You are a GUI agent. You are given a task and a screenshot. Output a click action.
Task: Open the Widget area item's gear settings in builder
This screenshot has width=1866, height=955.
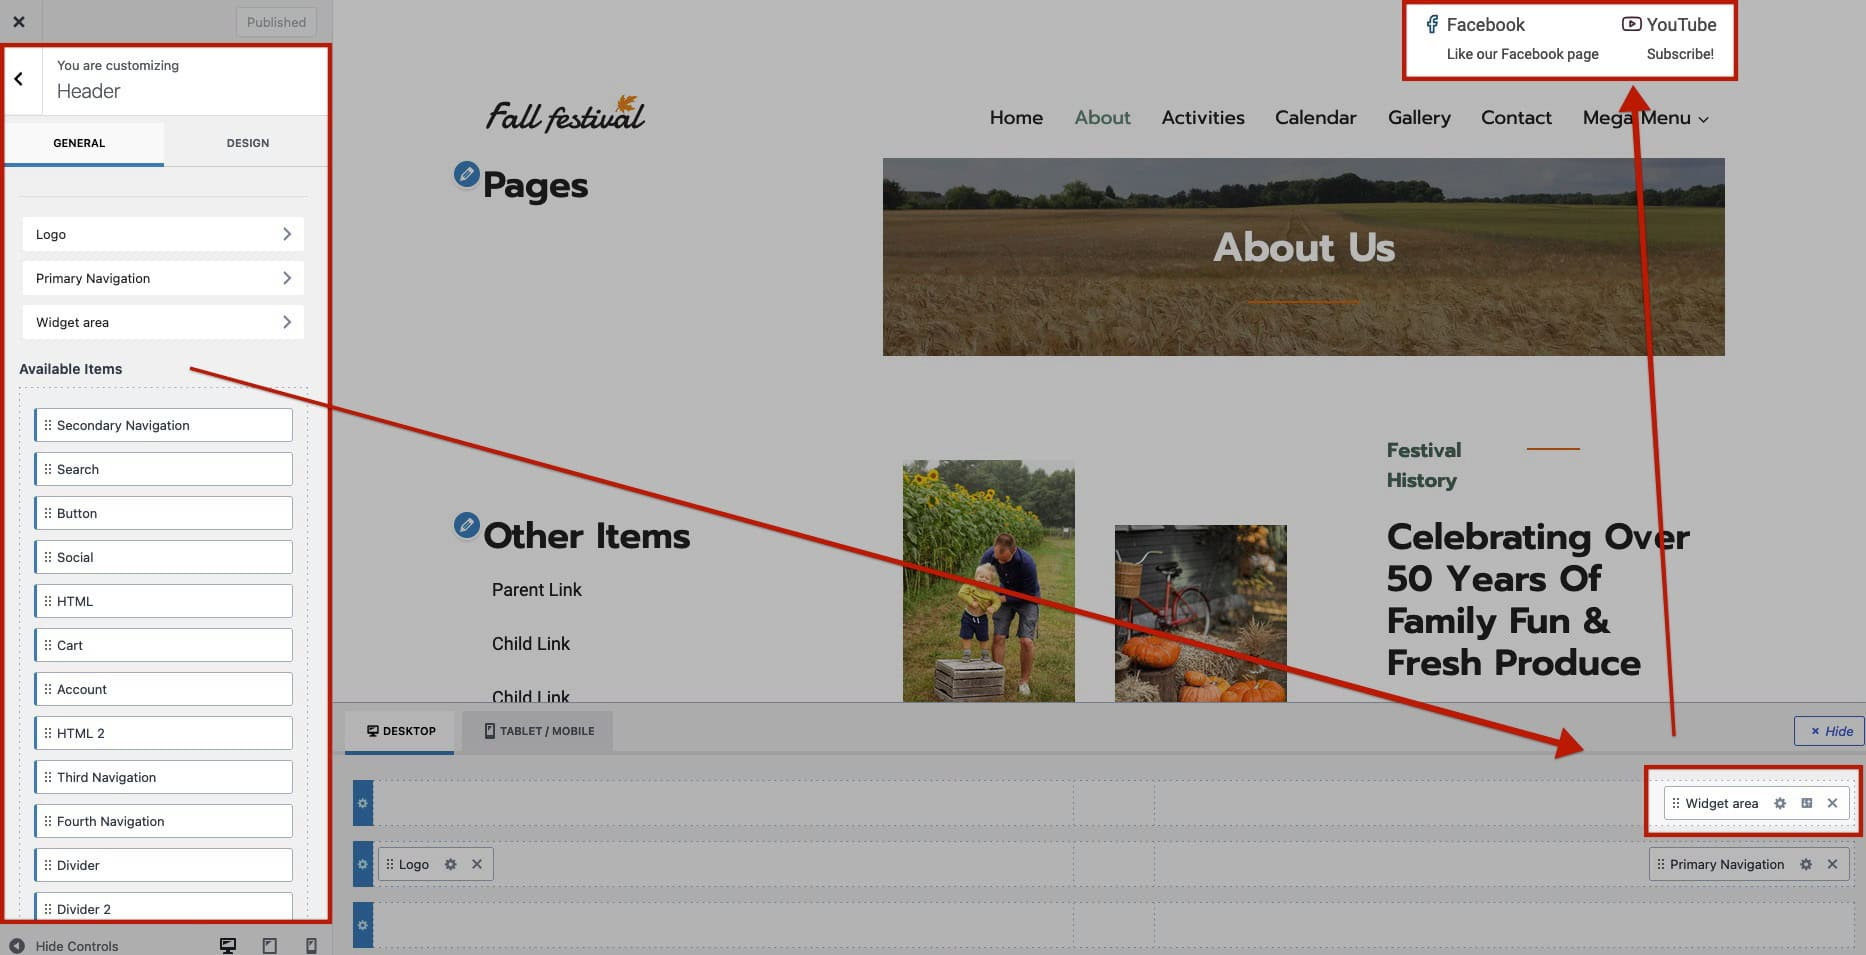tap(1780, 803)
